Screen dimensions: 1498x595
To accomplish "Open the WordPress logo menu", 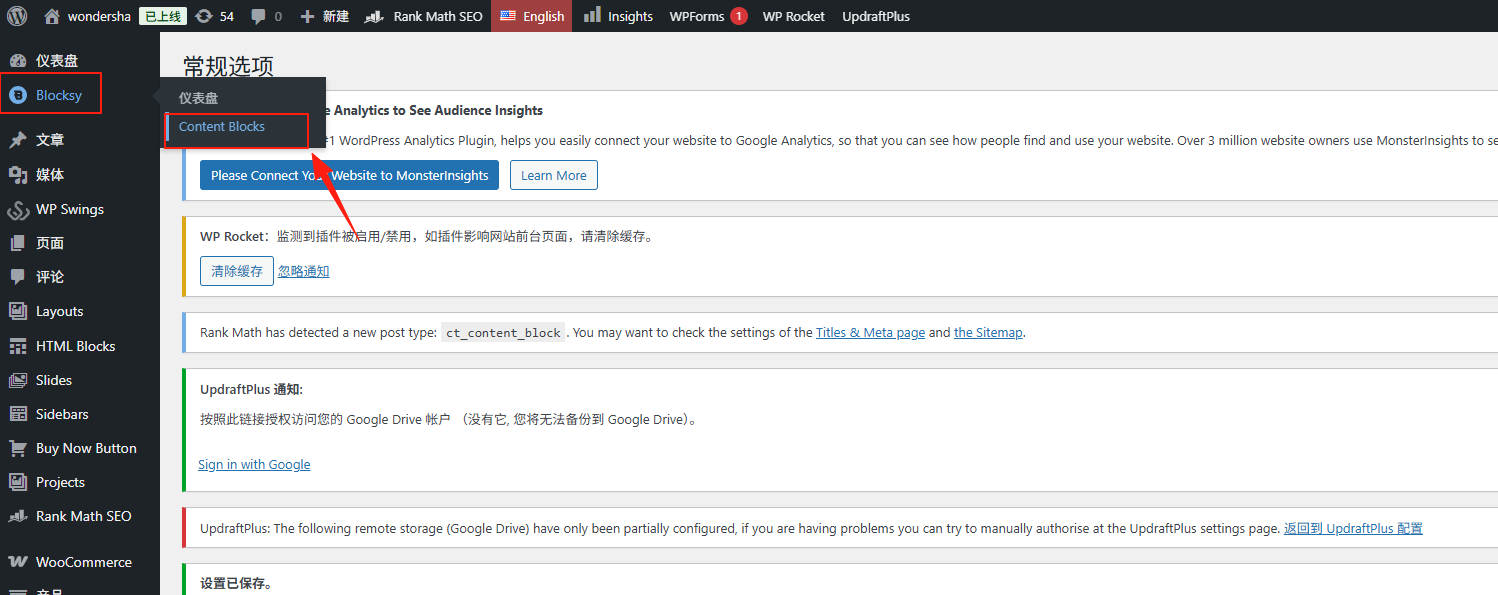I will point(16,15).
